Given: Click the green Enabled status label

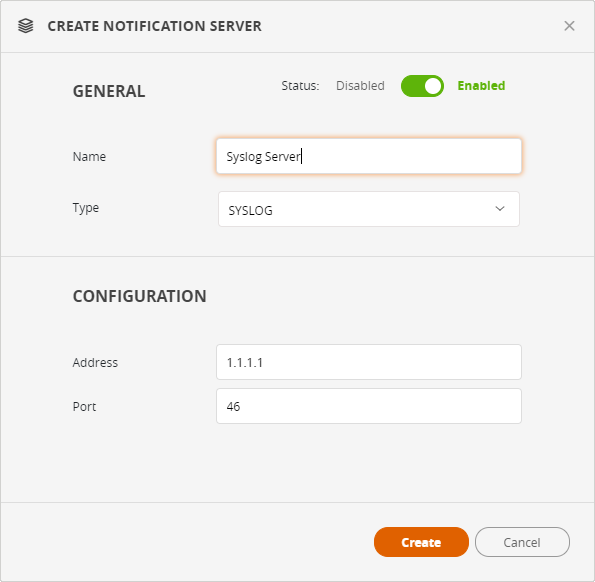Looking at the screenshot, I should tap(481, 86).
